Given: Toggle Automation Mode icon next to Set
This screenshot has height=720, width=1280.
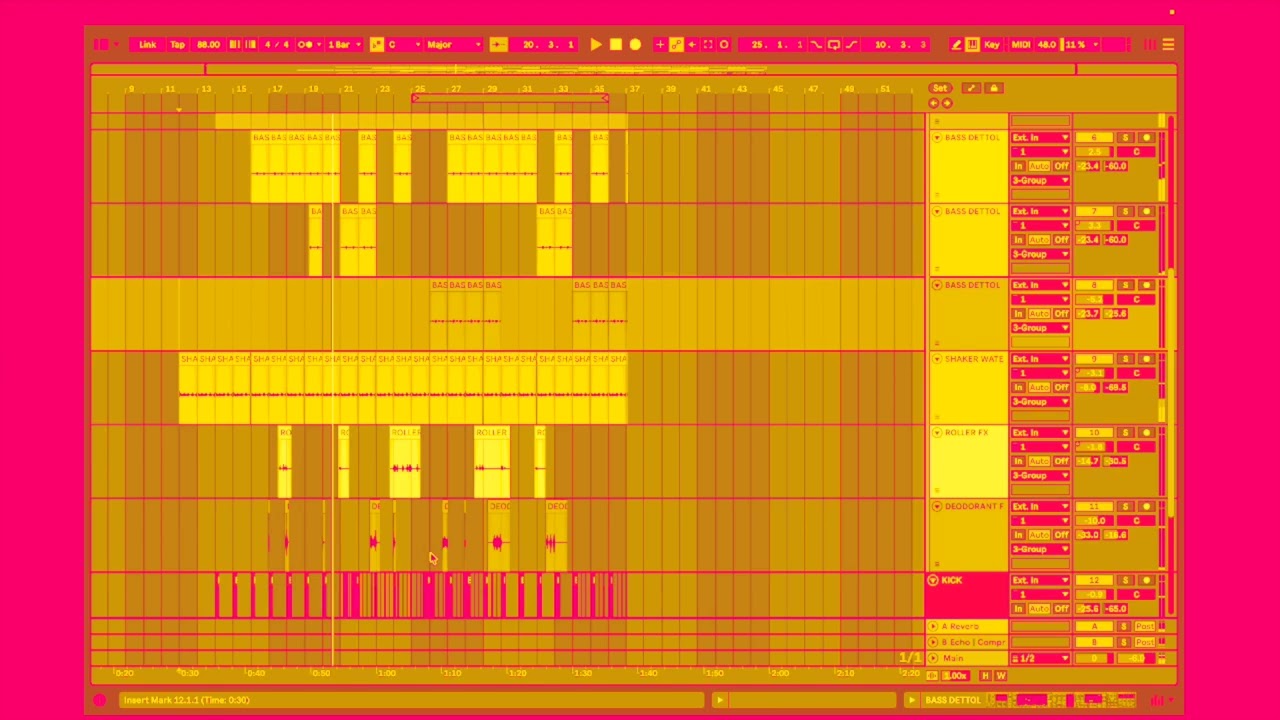Looking at the screenshot, I should coord(971,88).
